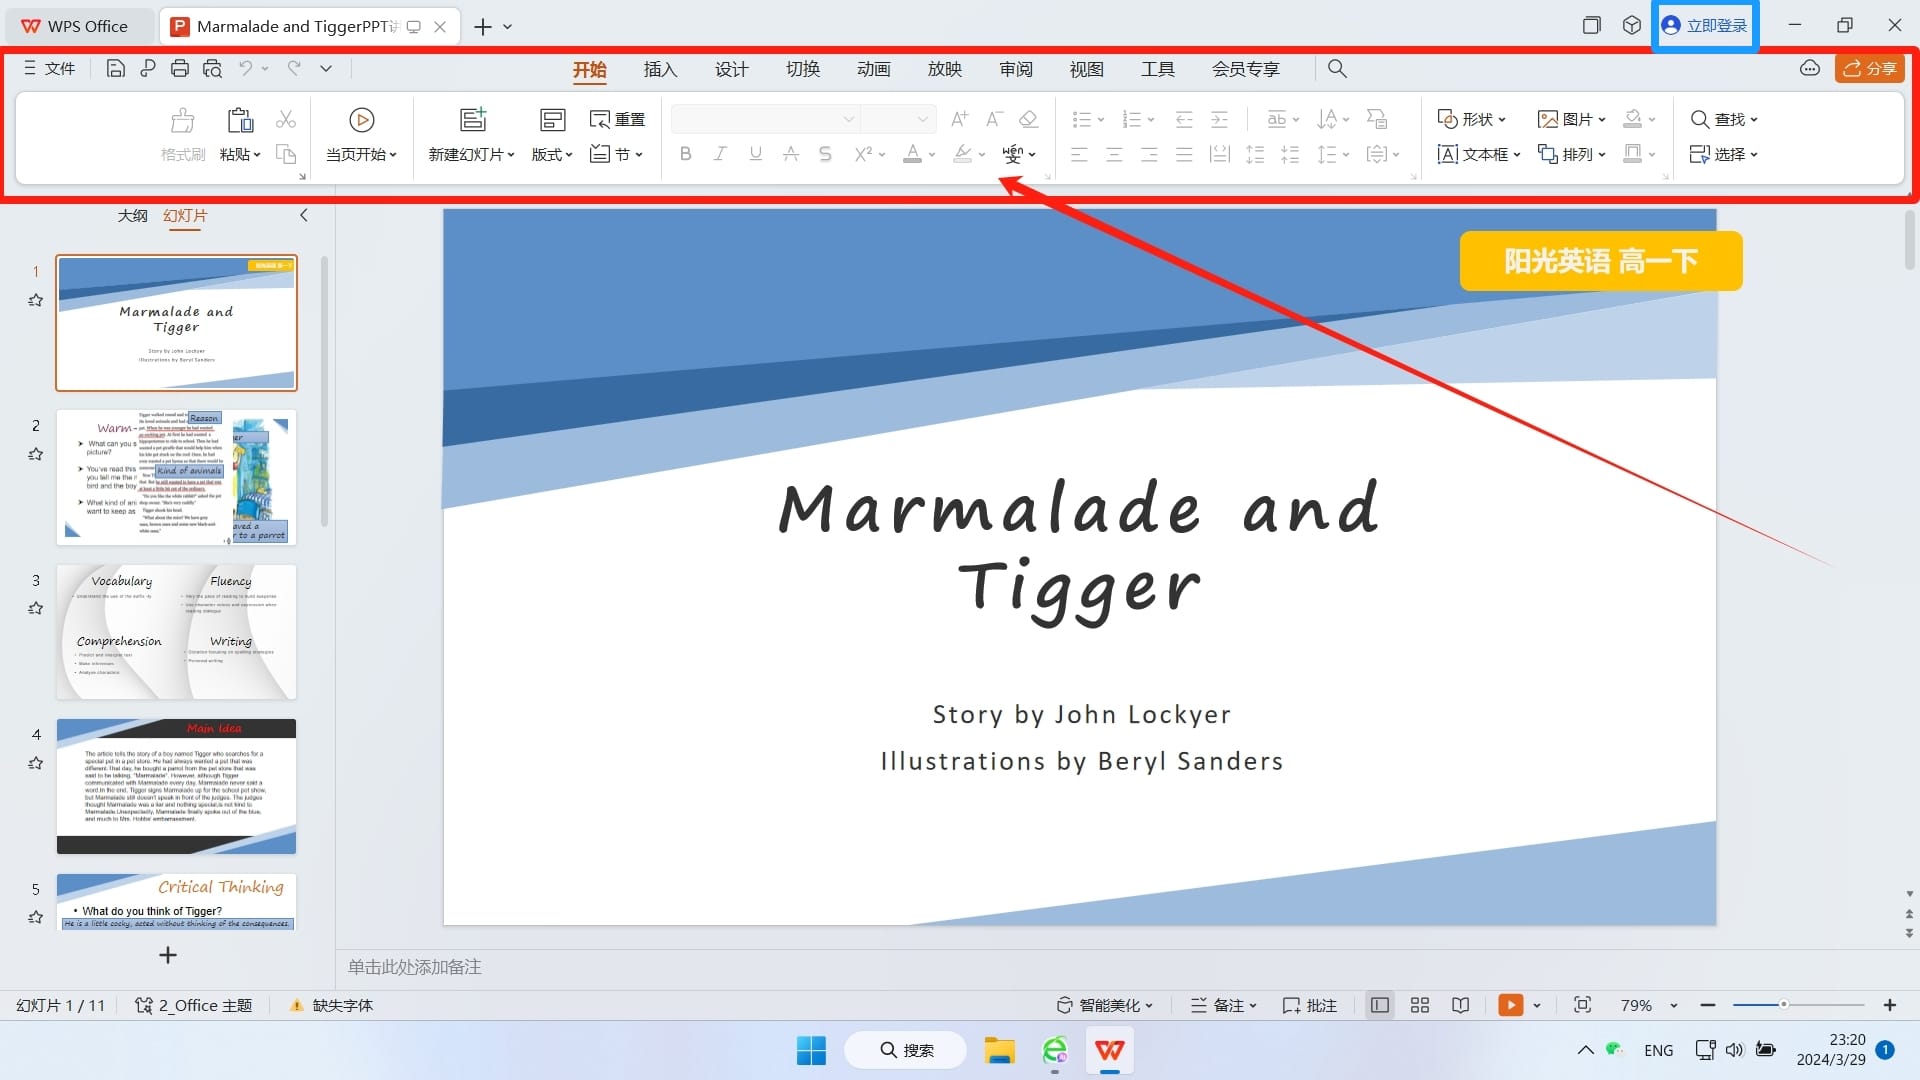
Task: Click the Increase Font Size icon
Action: click(959, 119)
